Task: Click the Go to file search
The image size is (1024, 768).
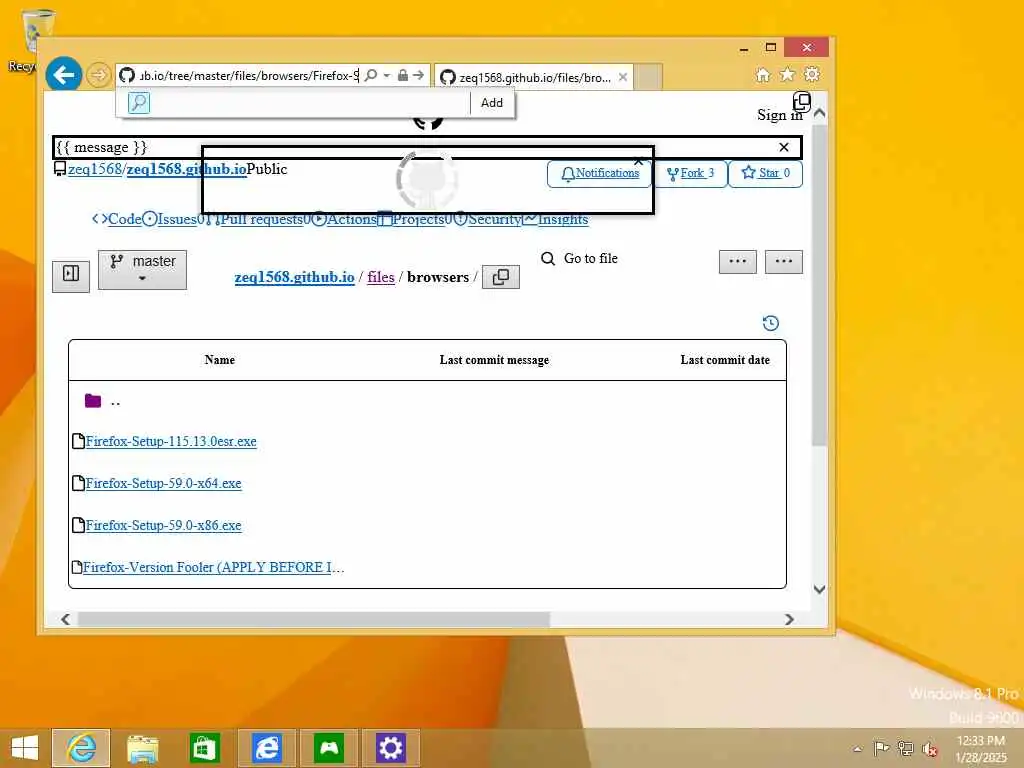Action: 580,259
